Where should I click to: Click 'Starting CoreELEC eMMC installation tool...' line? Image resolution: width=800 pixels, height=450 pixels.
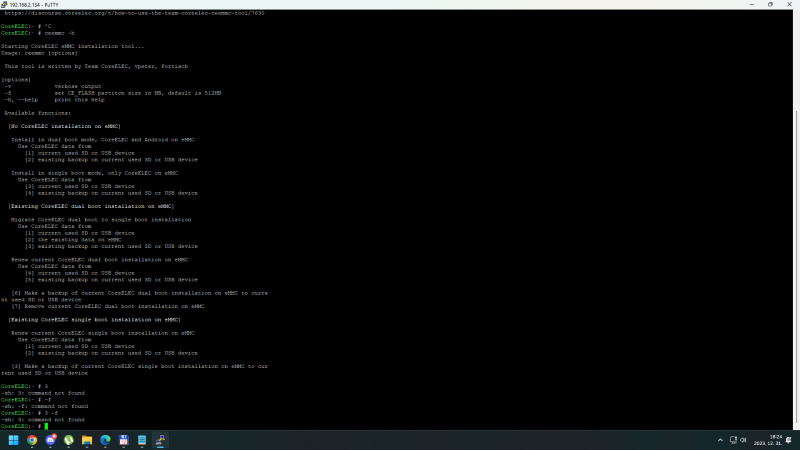72,46
